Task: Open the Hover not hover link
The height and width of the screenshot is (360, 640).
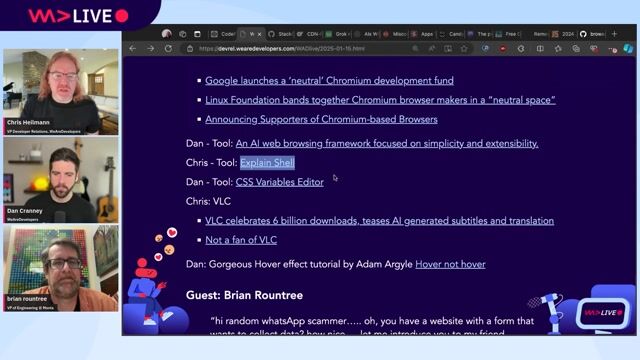Action: pyautogui.click(x=450, y=264)
